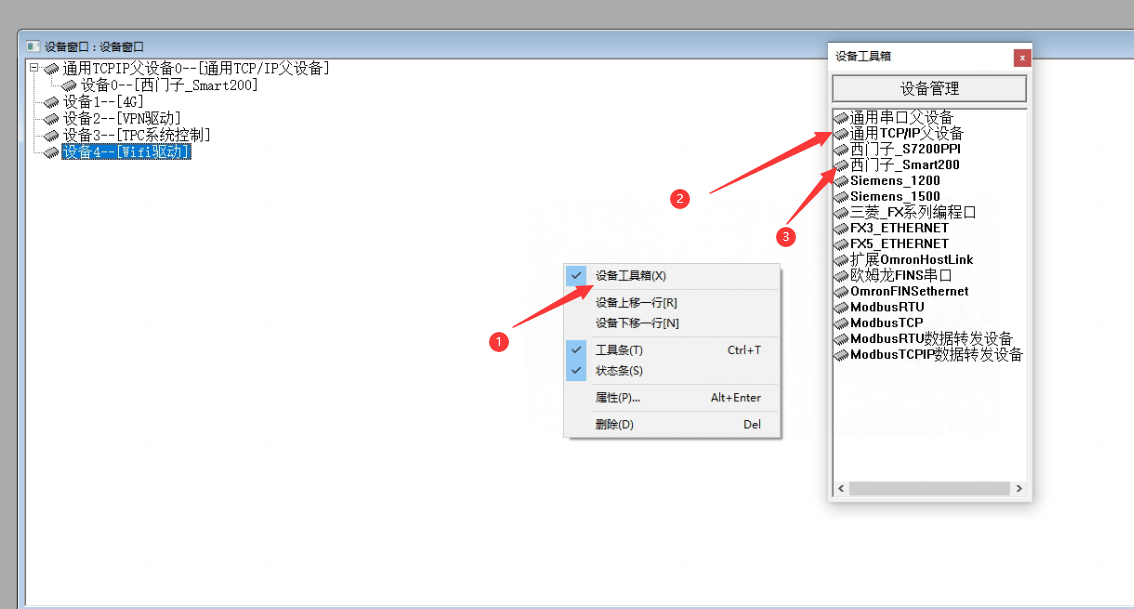
Task: Select 设备3--[TPC系统控制] tree row
Action: tap(137, 135)
